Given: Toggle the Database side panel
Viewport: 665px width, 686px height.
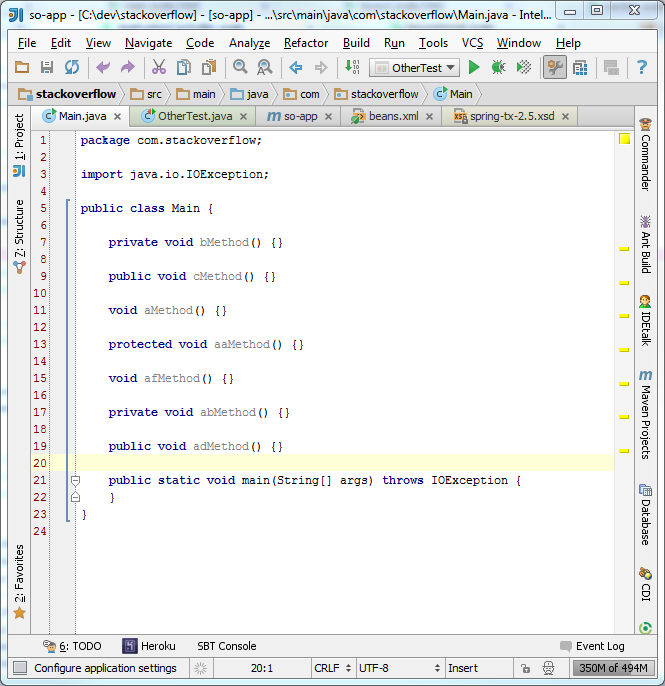Looking at the screenshot, I should [x=645, y=514].
